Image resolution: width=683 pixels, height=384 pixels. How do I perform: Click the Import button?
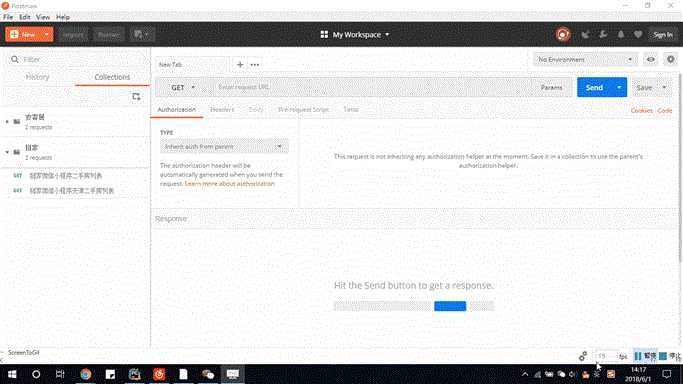[73, 35]
